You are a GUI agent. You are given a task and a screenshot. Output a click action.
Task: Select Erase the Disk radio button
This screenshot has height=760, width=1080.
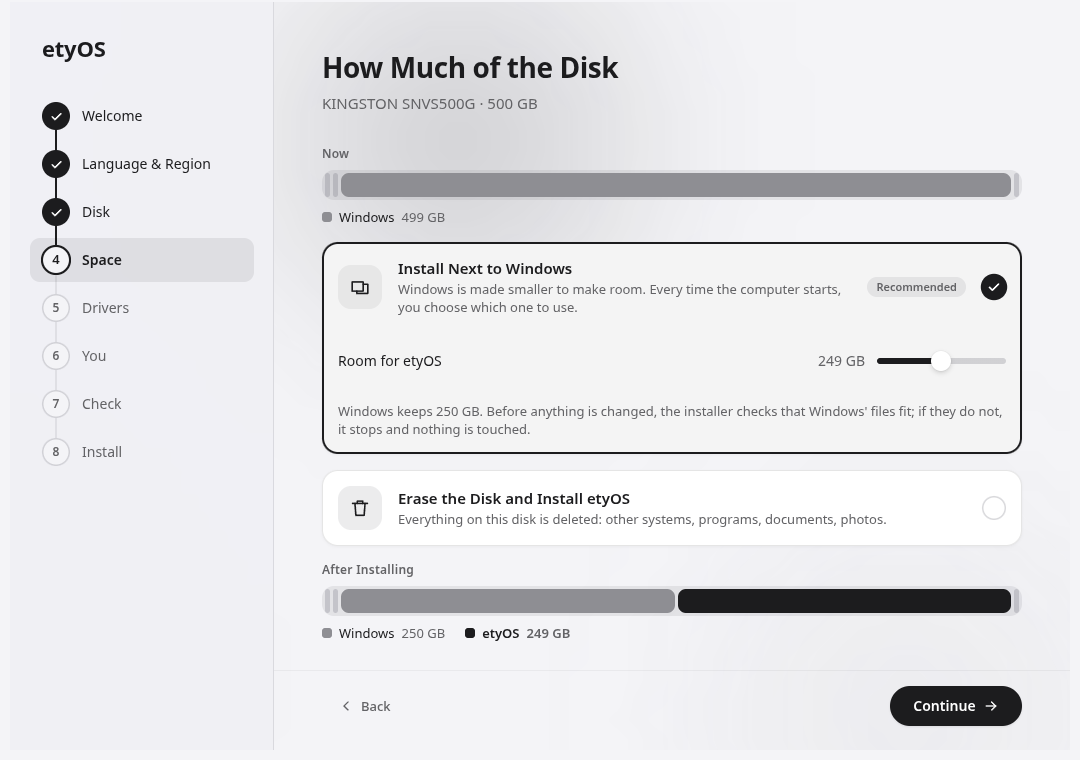coord(993,509)
